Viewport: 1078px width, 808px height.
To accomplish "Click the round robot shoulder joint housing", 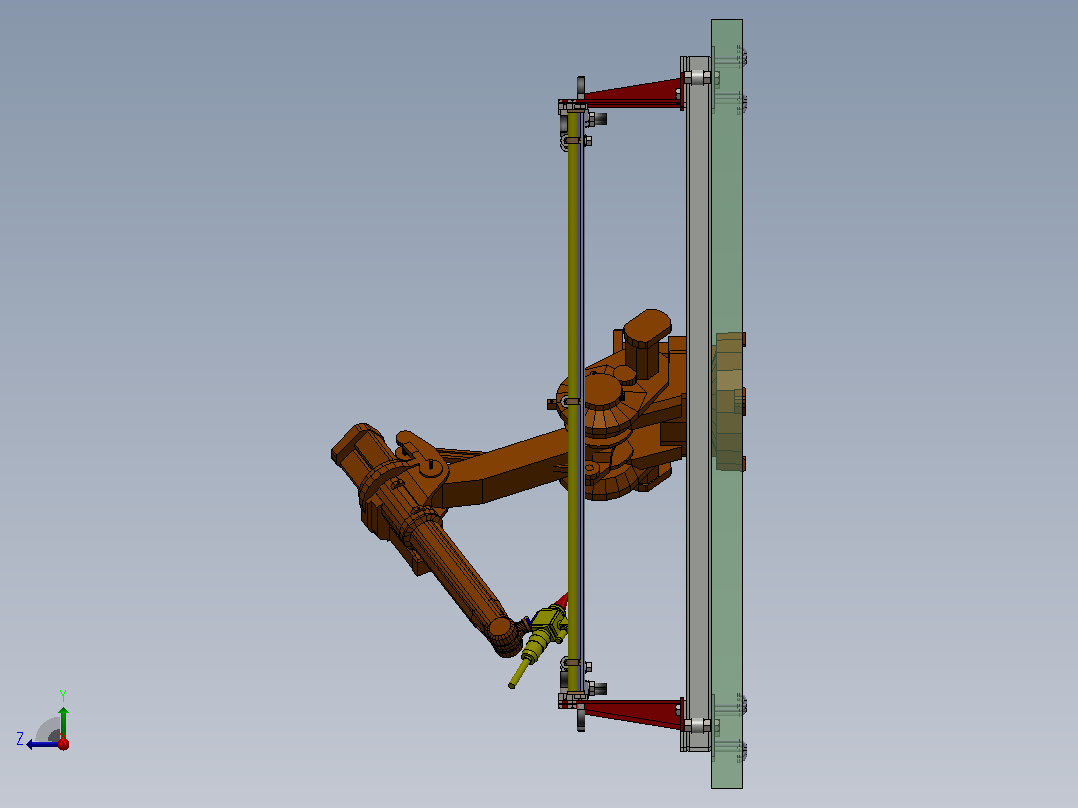I will [x=603, y=406].
